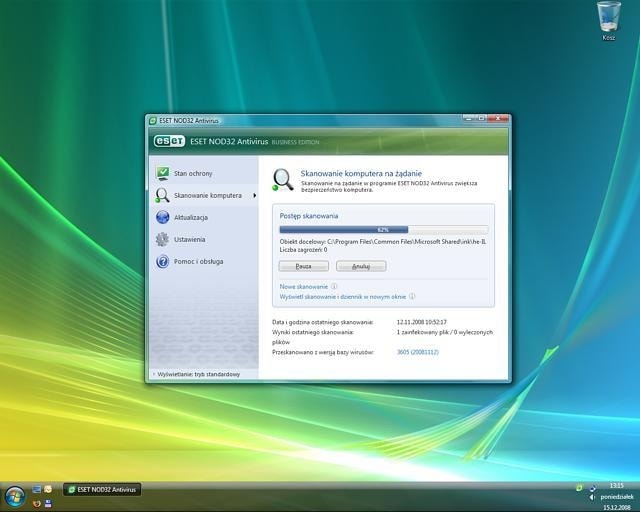Open the Windows Start orb
The height and width of the screenshot is (512, 640).
[15, 496]
